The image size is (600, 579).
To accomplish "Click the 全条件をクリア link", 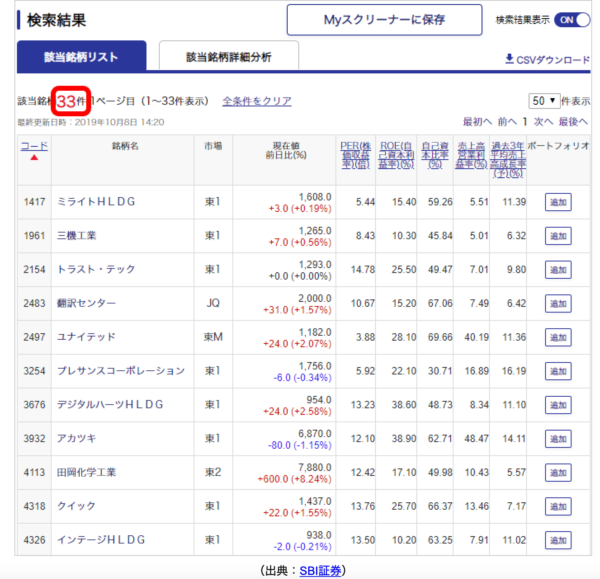I will pyautogui.click(x=256, y=101).
